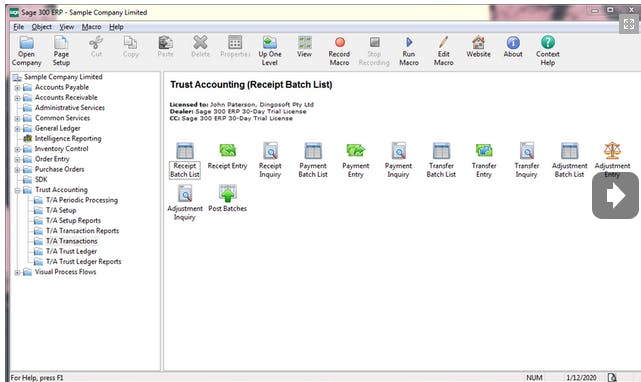This screenshot has height=382, width=641.
Task: Open Context Help from the toolbar
Action: click(x=548, y=52)
